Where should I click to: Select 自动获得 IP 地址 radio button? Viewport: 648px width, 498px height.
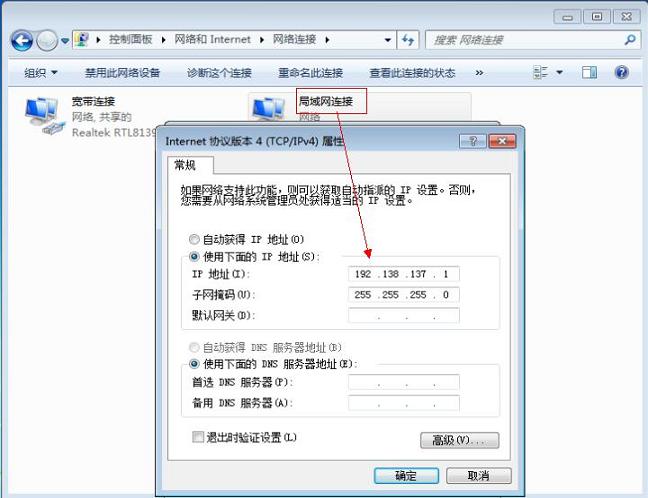coord(194,240)
